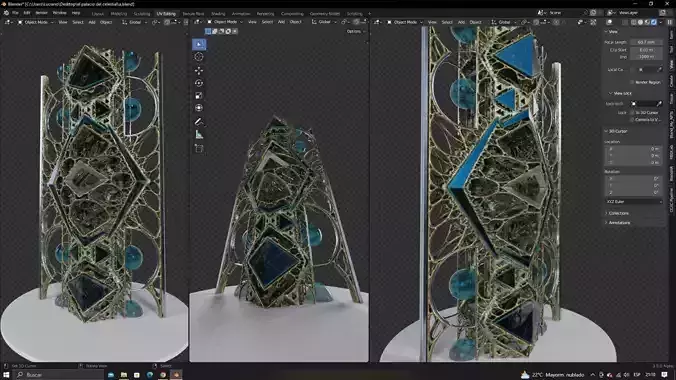Open the Object Mode dropdown in left viewport
This screenshot has height=380, width=676.
[x=35, y=22]
